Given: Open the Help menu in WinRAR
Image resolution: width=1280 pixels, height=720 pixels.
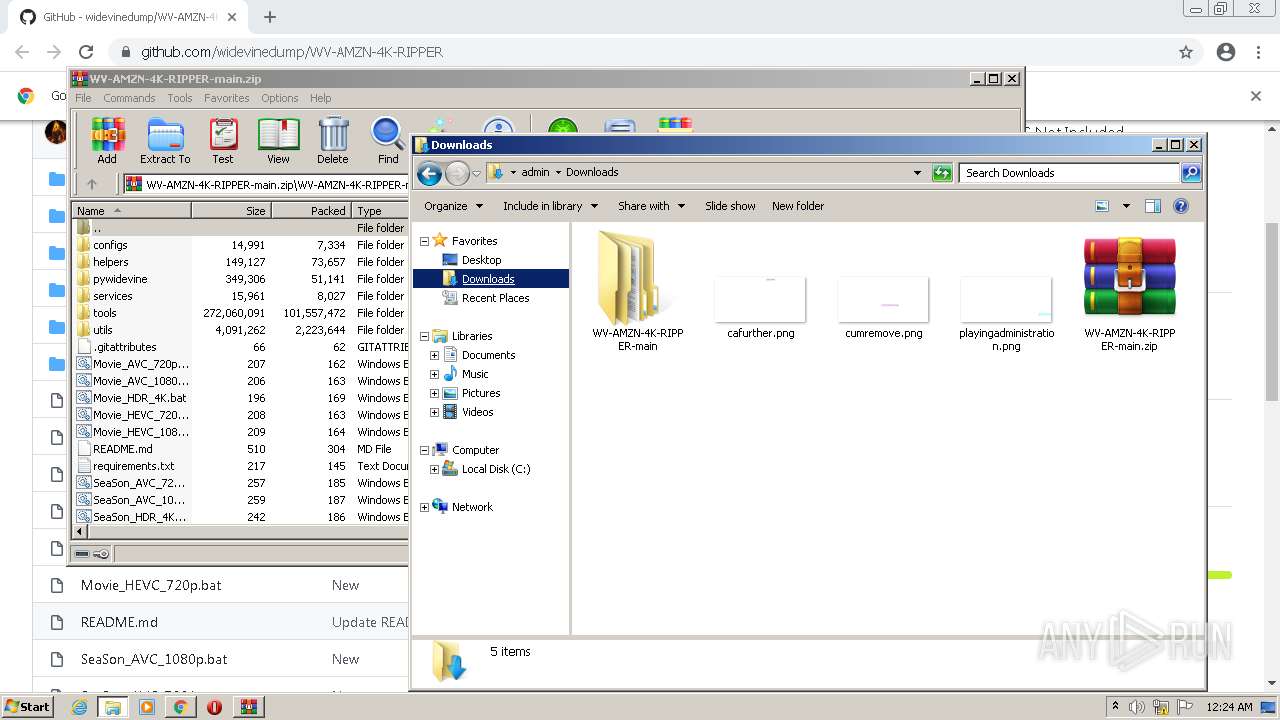Looking at the screenshot, I should [x=320, y=98].
